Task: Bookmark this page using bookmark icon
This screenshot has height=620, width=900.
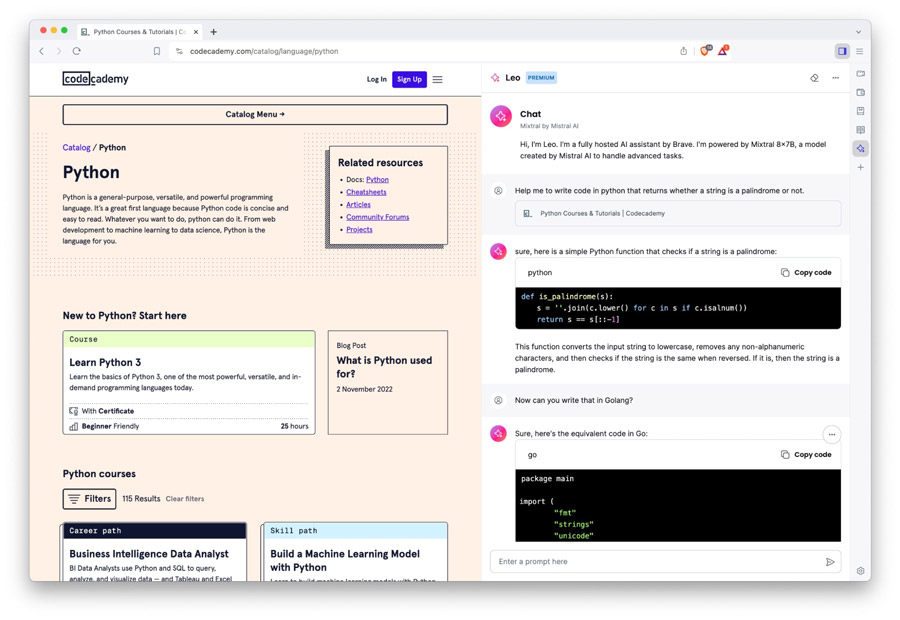Action: (x=157, y=51)
